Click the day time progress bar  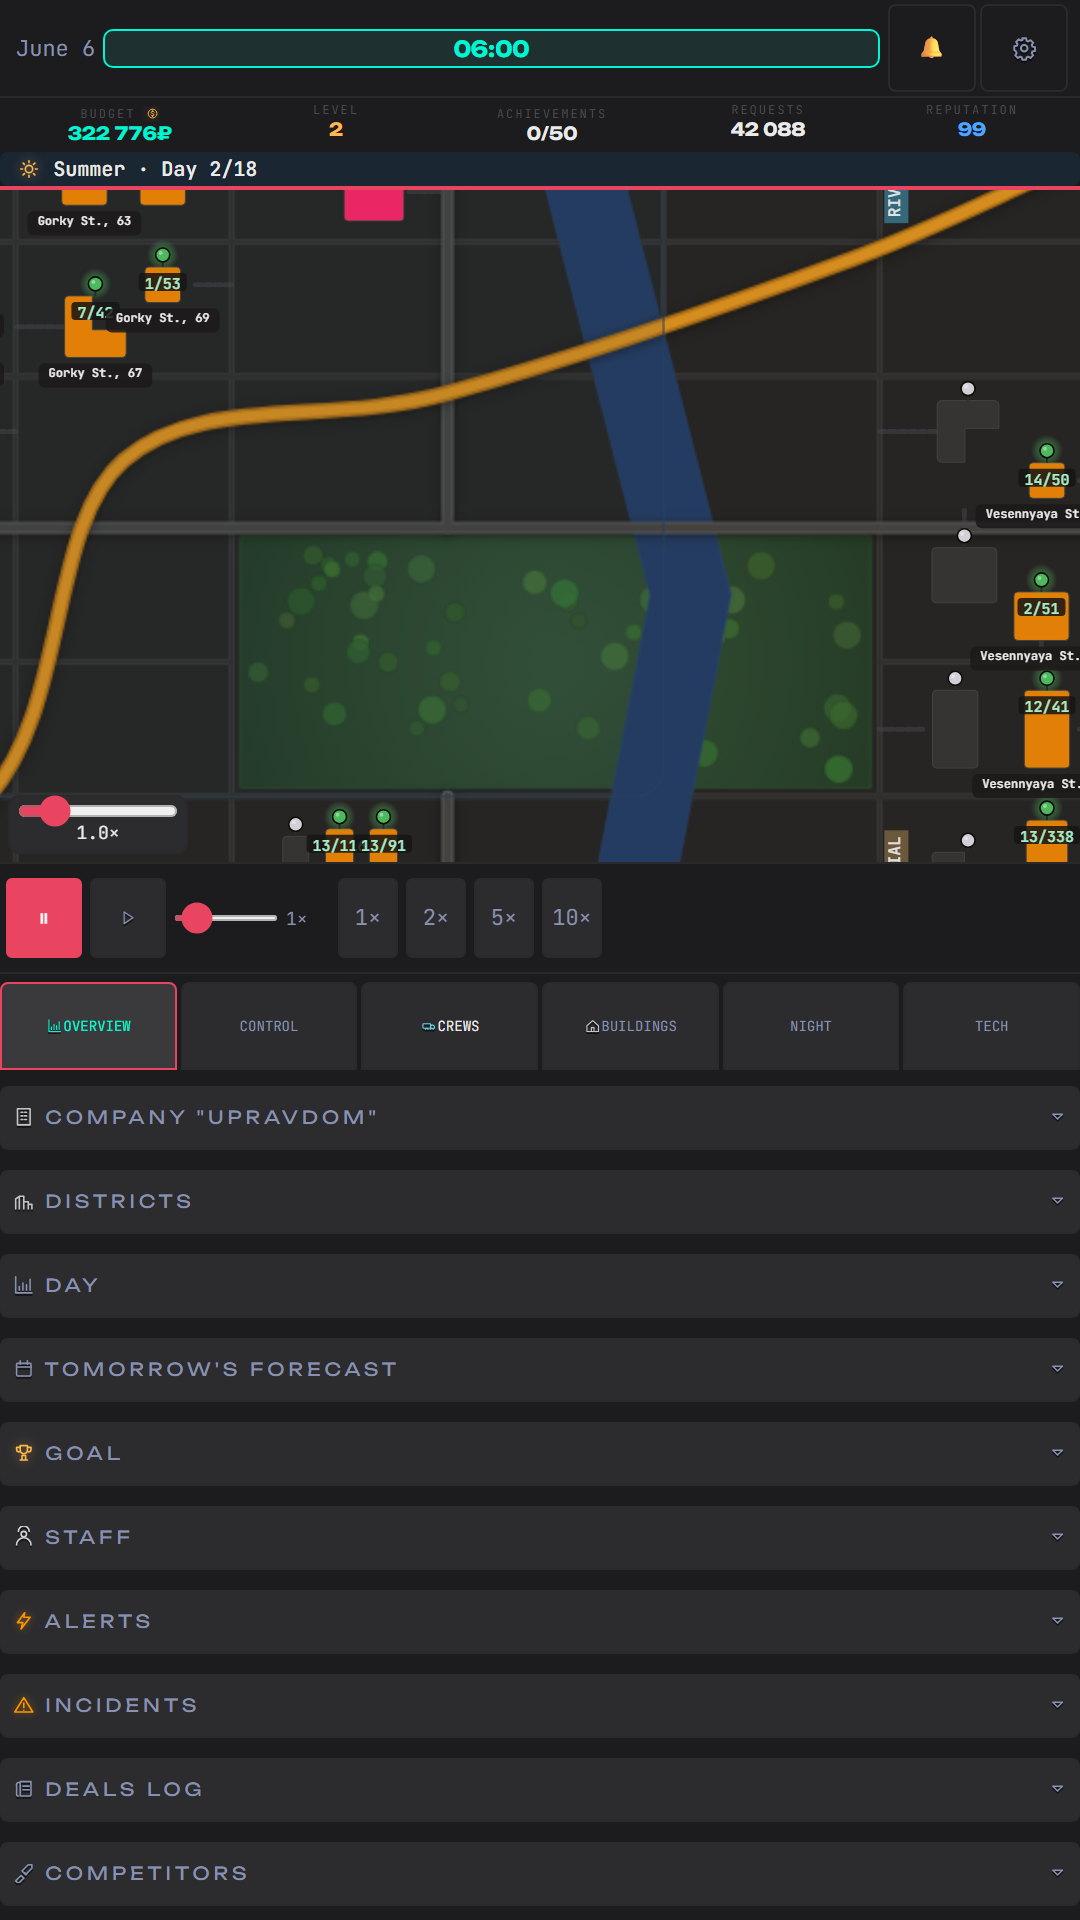coord(491,49)
